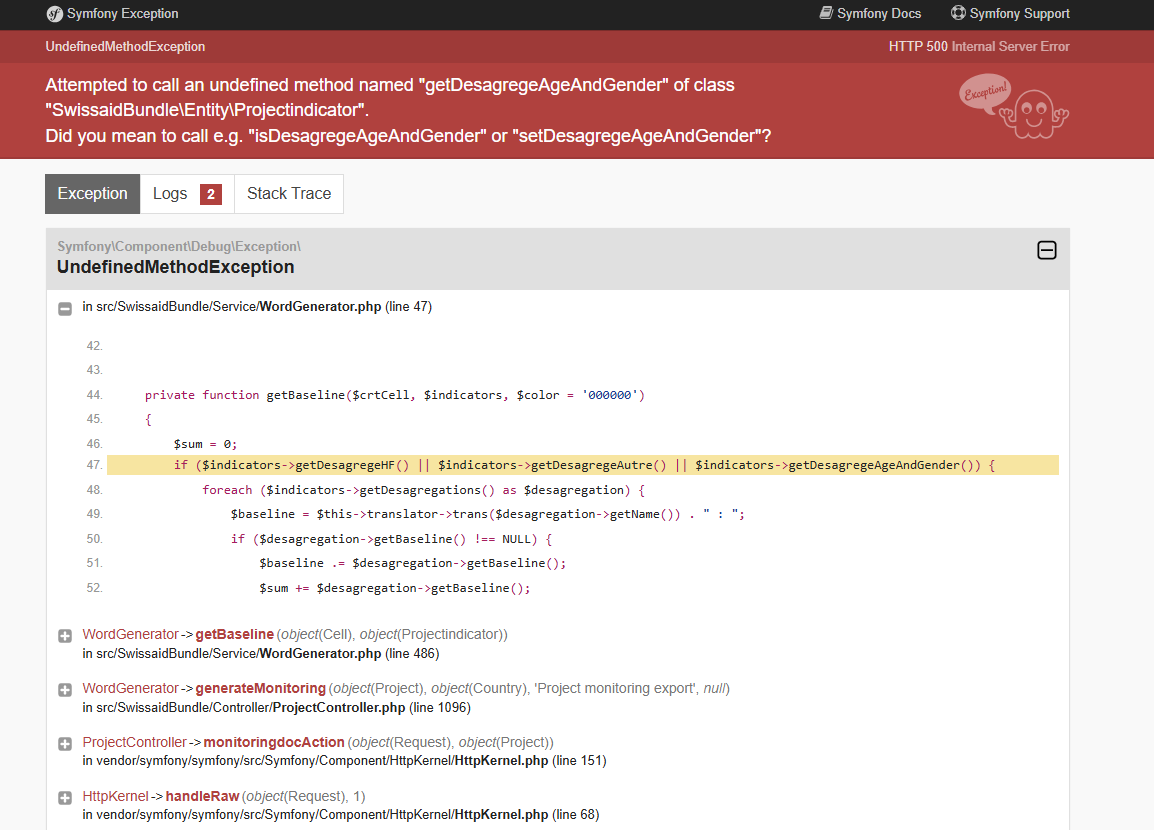Viewport: 1154px width, 830px height.
Task: Click the Symfony Docs book icon
Action: pyautogui.click(x=826, y=13)
